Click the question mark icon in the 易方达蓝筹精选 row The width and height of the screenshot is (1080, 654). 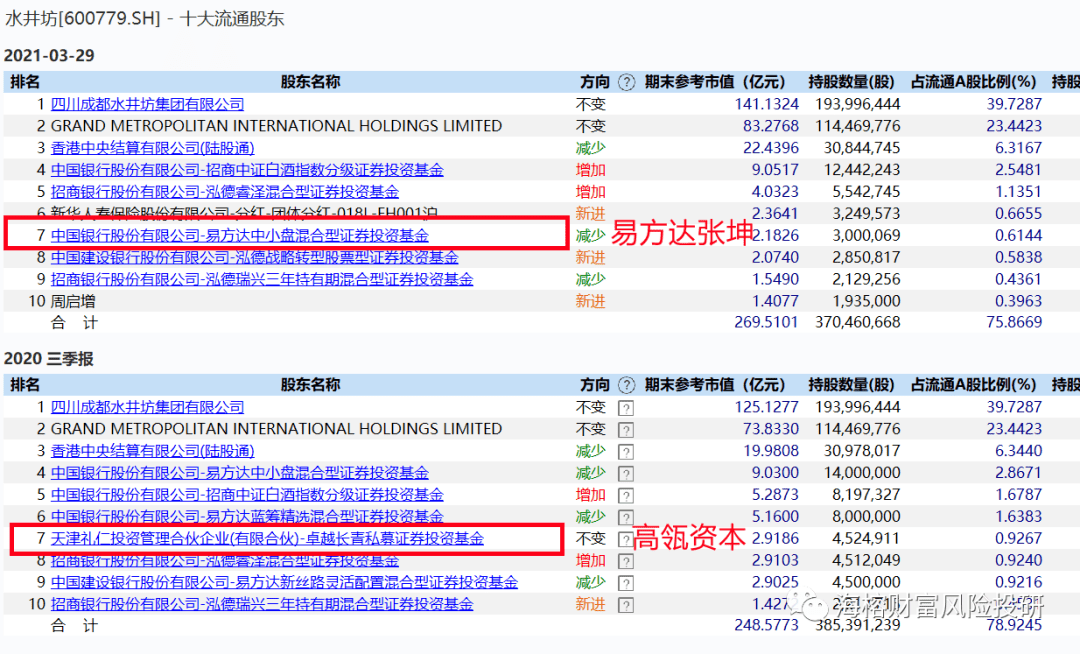[625, 518]
